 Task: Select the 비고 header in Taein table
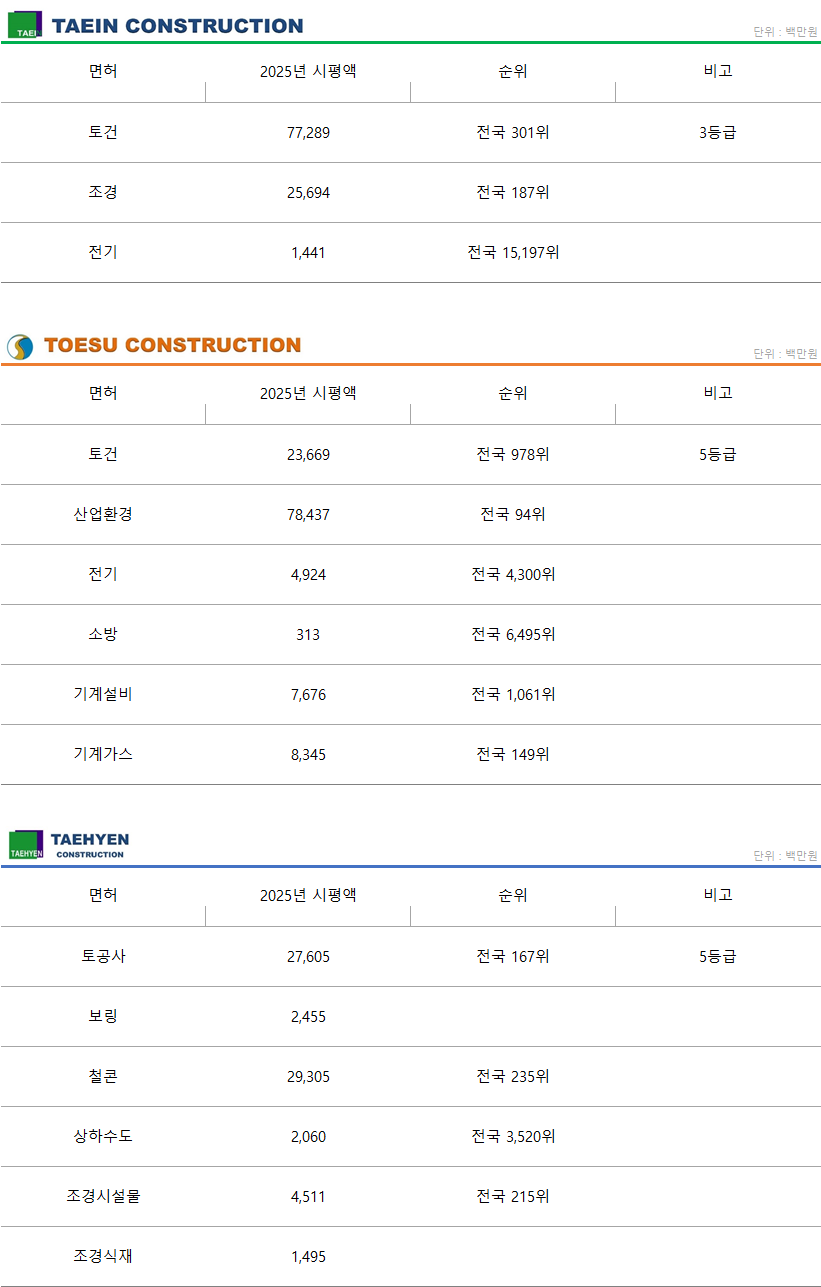pos(718,71)
